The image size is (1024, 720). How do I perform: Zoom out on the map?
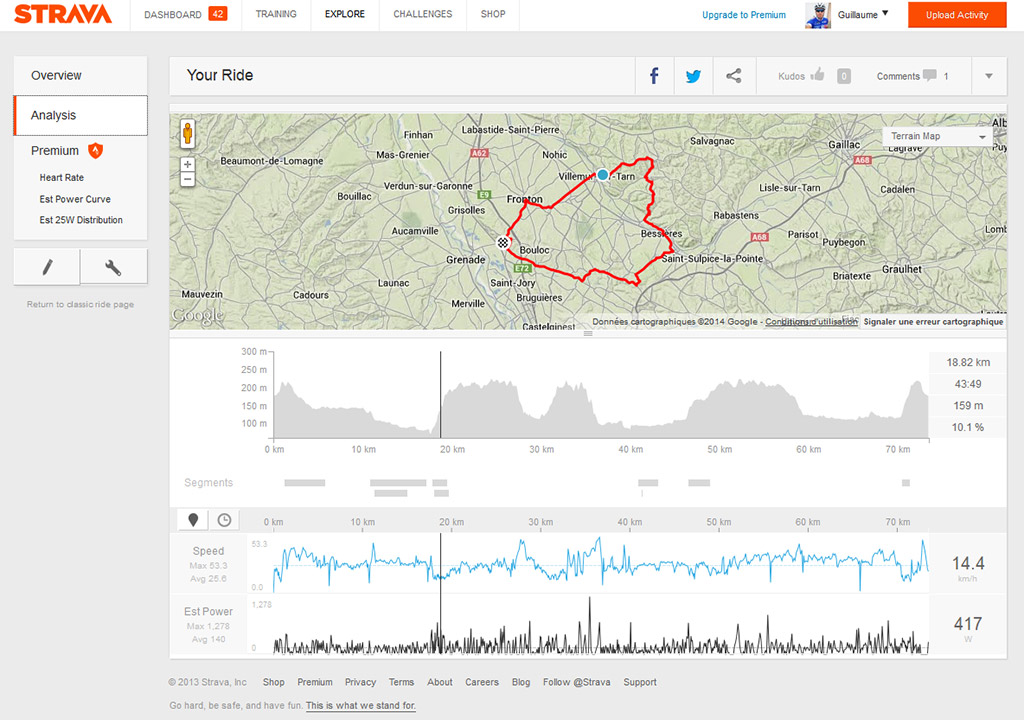pyautogui.click(x=187, y=180)
